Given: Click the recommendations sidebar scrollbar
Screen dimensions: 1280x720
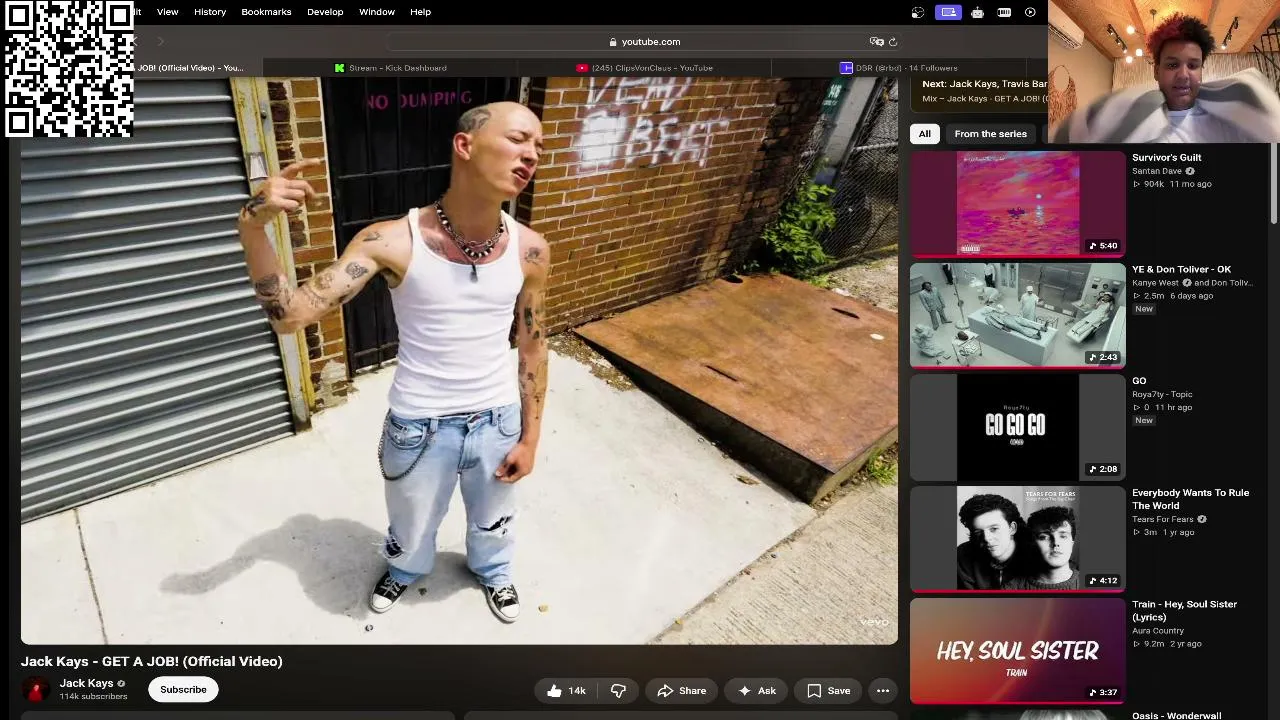Looking at the screenshot, I should pos(1274,185).
